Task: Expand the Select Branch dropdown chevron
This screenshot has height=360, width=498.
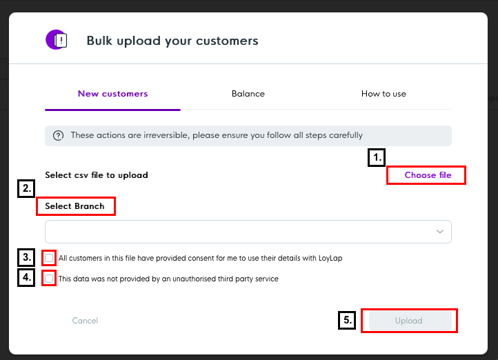Action: point(440,232)
